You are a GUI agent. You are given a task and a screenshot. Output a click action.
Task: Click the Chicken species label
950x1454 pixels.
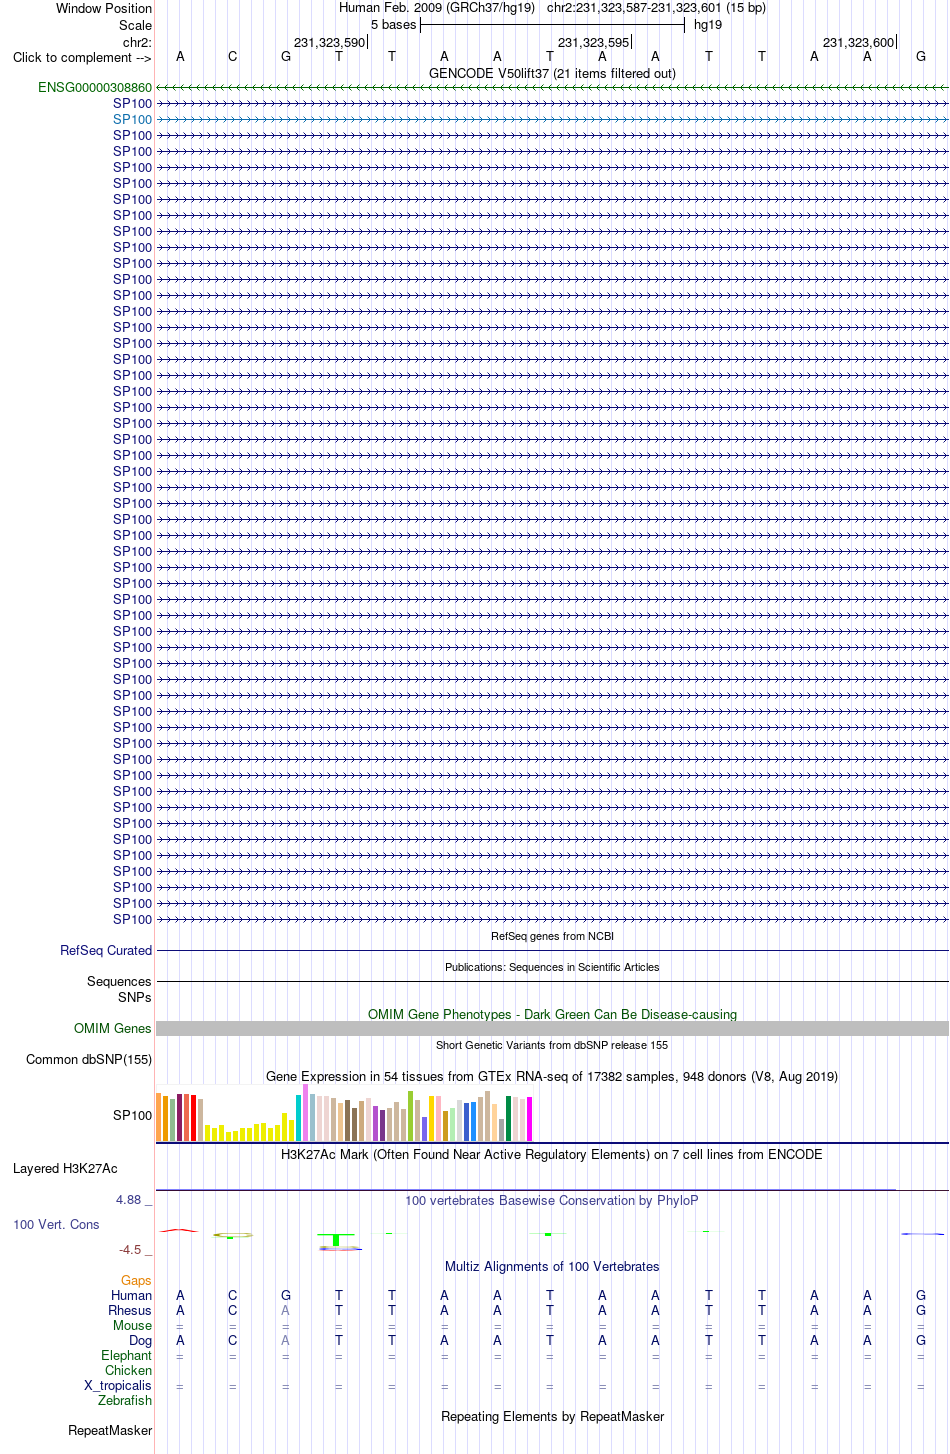[x=129, y=1371]
